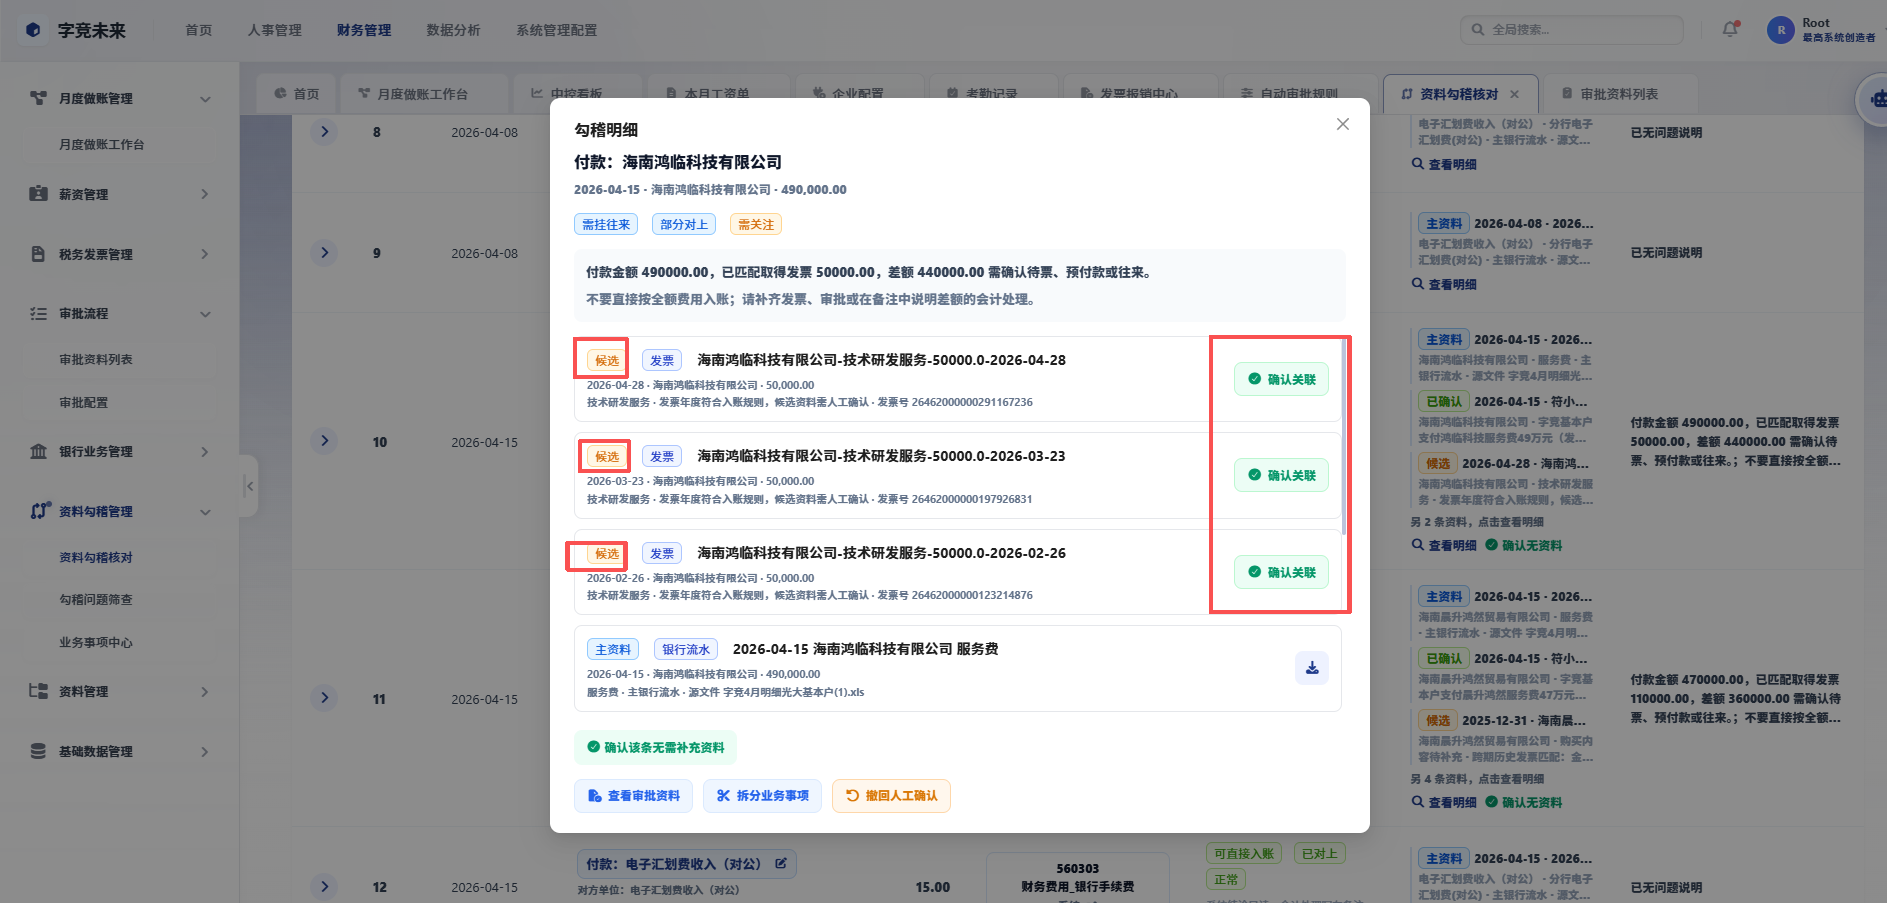Confirm association for the 2026-02-26 invoice
This screenshot has height=903, width=1887.
(1281, 572)
